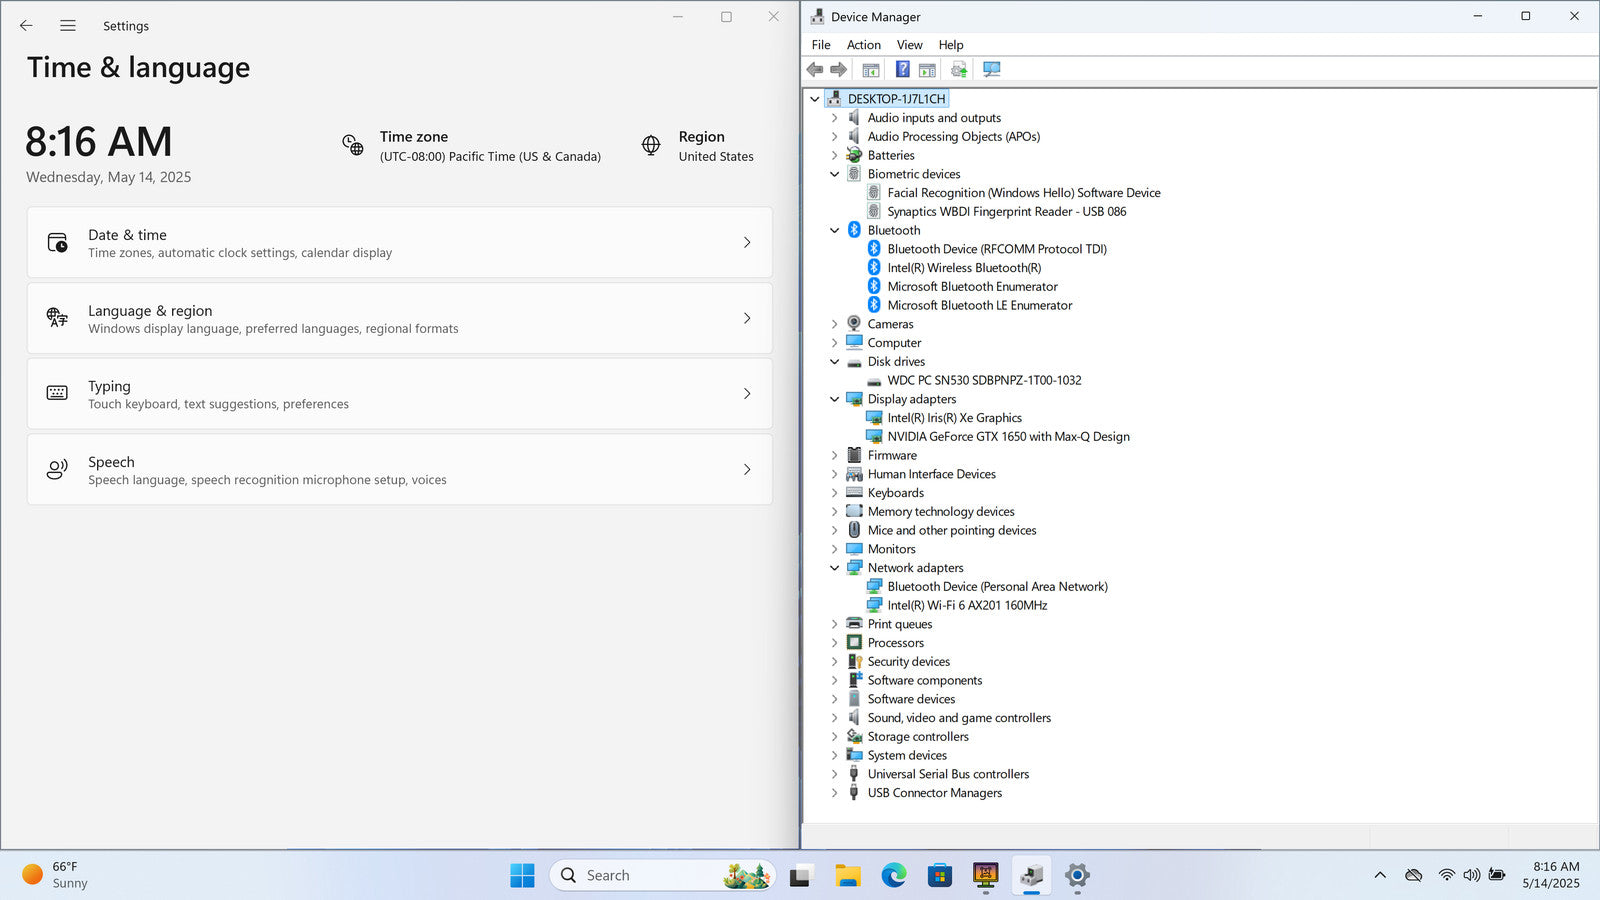Open the taskbar clock showing 8:16 AM
1600x900 pixels.
(1552, 875)
